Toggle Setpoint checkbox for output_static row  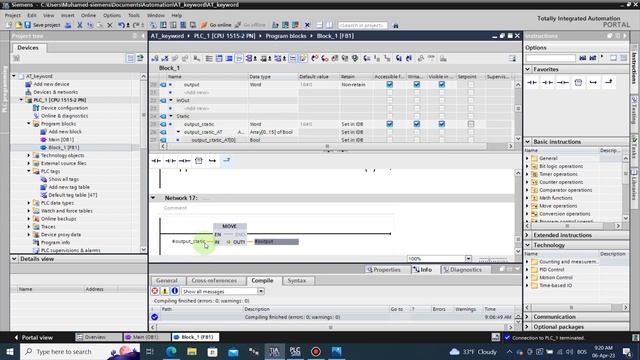[x=471, y=124]
